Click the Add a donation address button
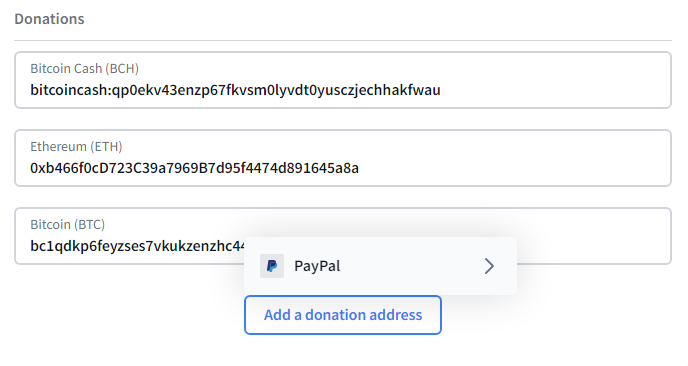Viewport: 688px width, 366px height. [343, 315]
